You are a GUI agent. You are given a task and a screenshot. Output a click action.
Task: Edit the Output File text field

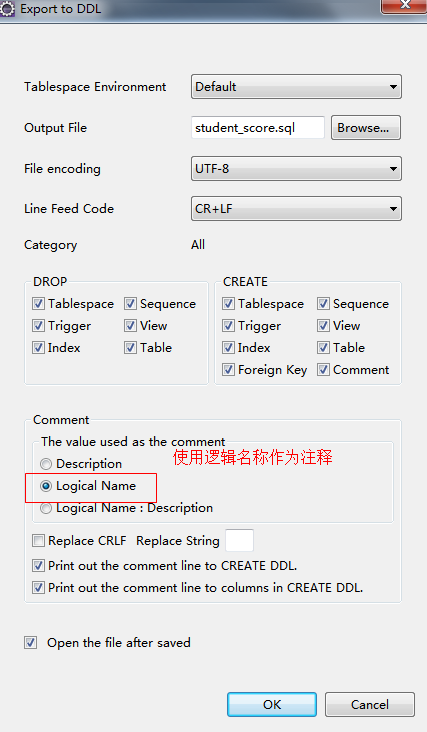258,127
